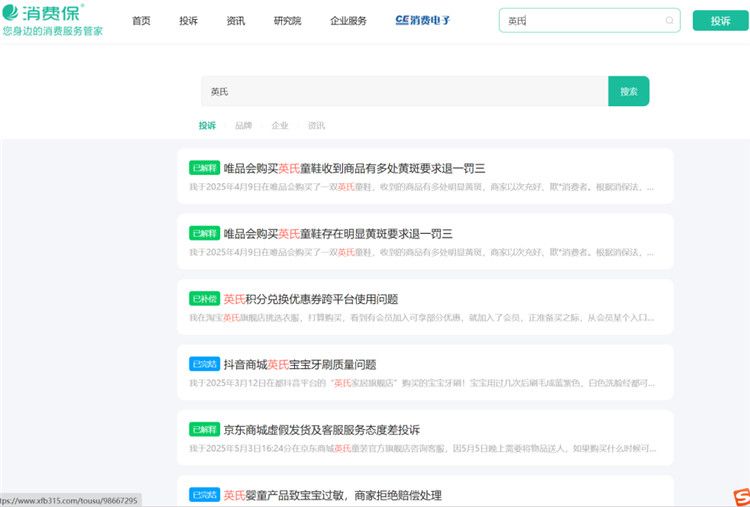The image size is (750, 507).
Task: Open complaint 英氏婴童产品致宝宝过敏，商家拒绝赔偿处理
Action: tap(332, 495)
